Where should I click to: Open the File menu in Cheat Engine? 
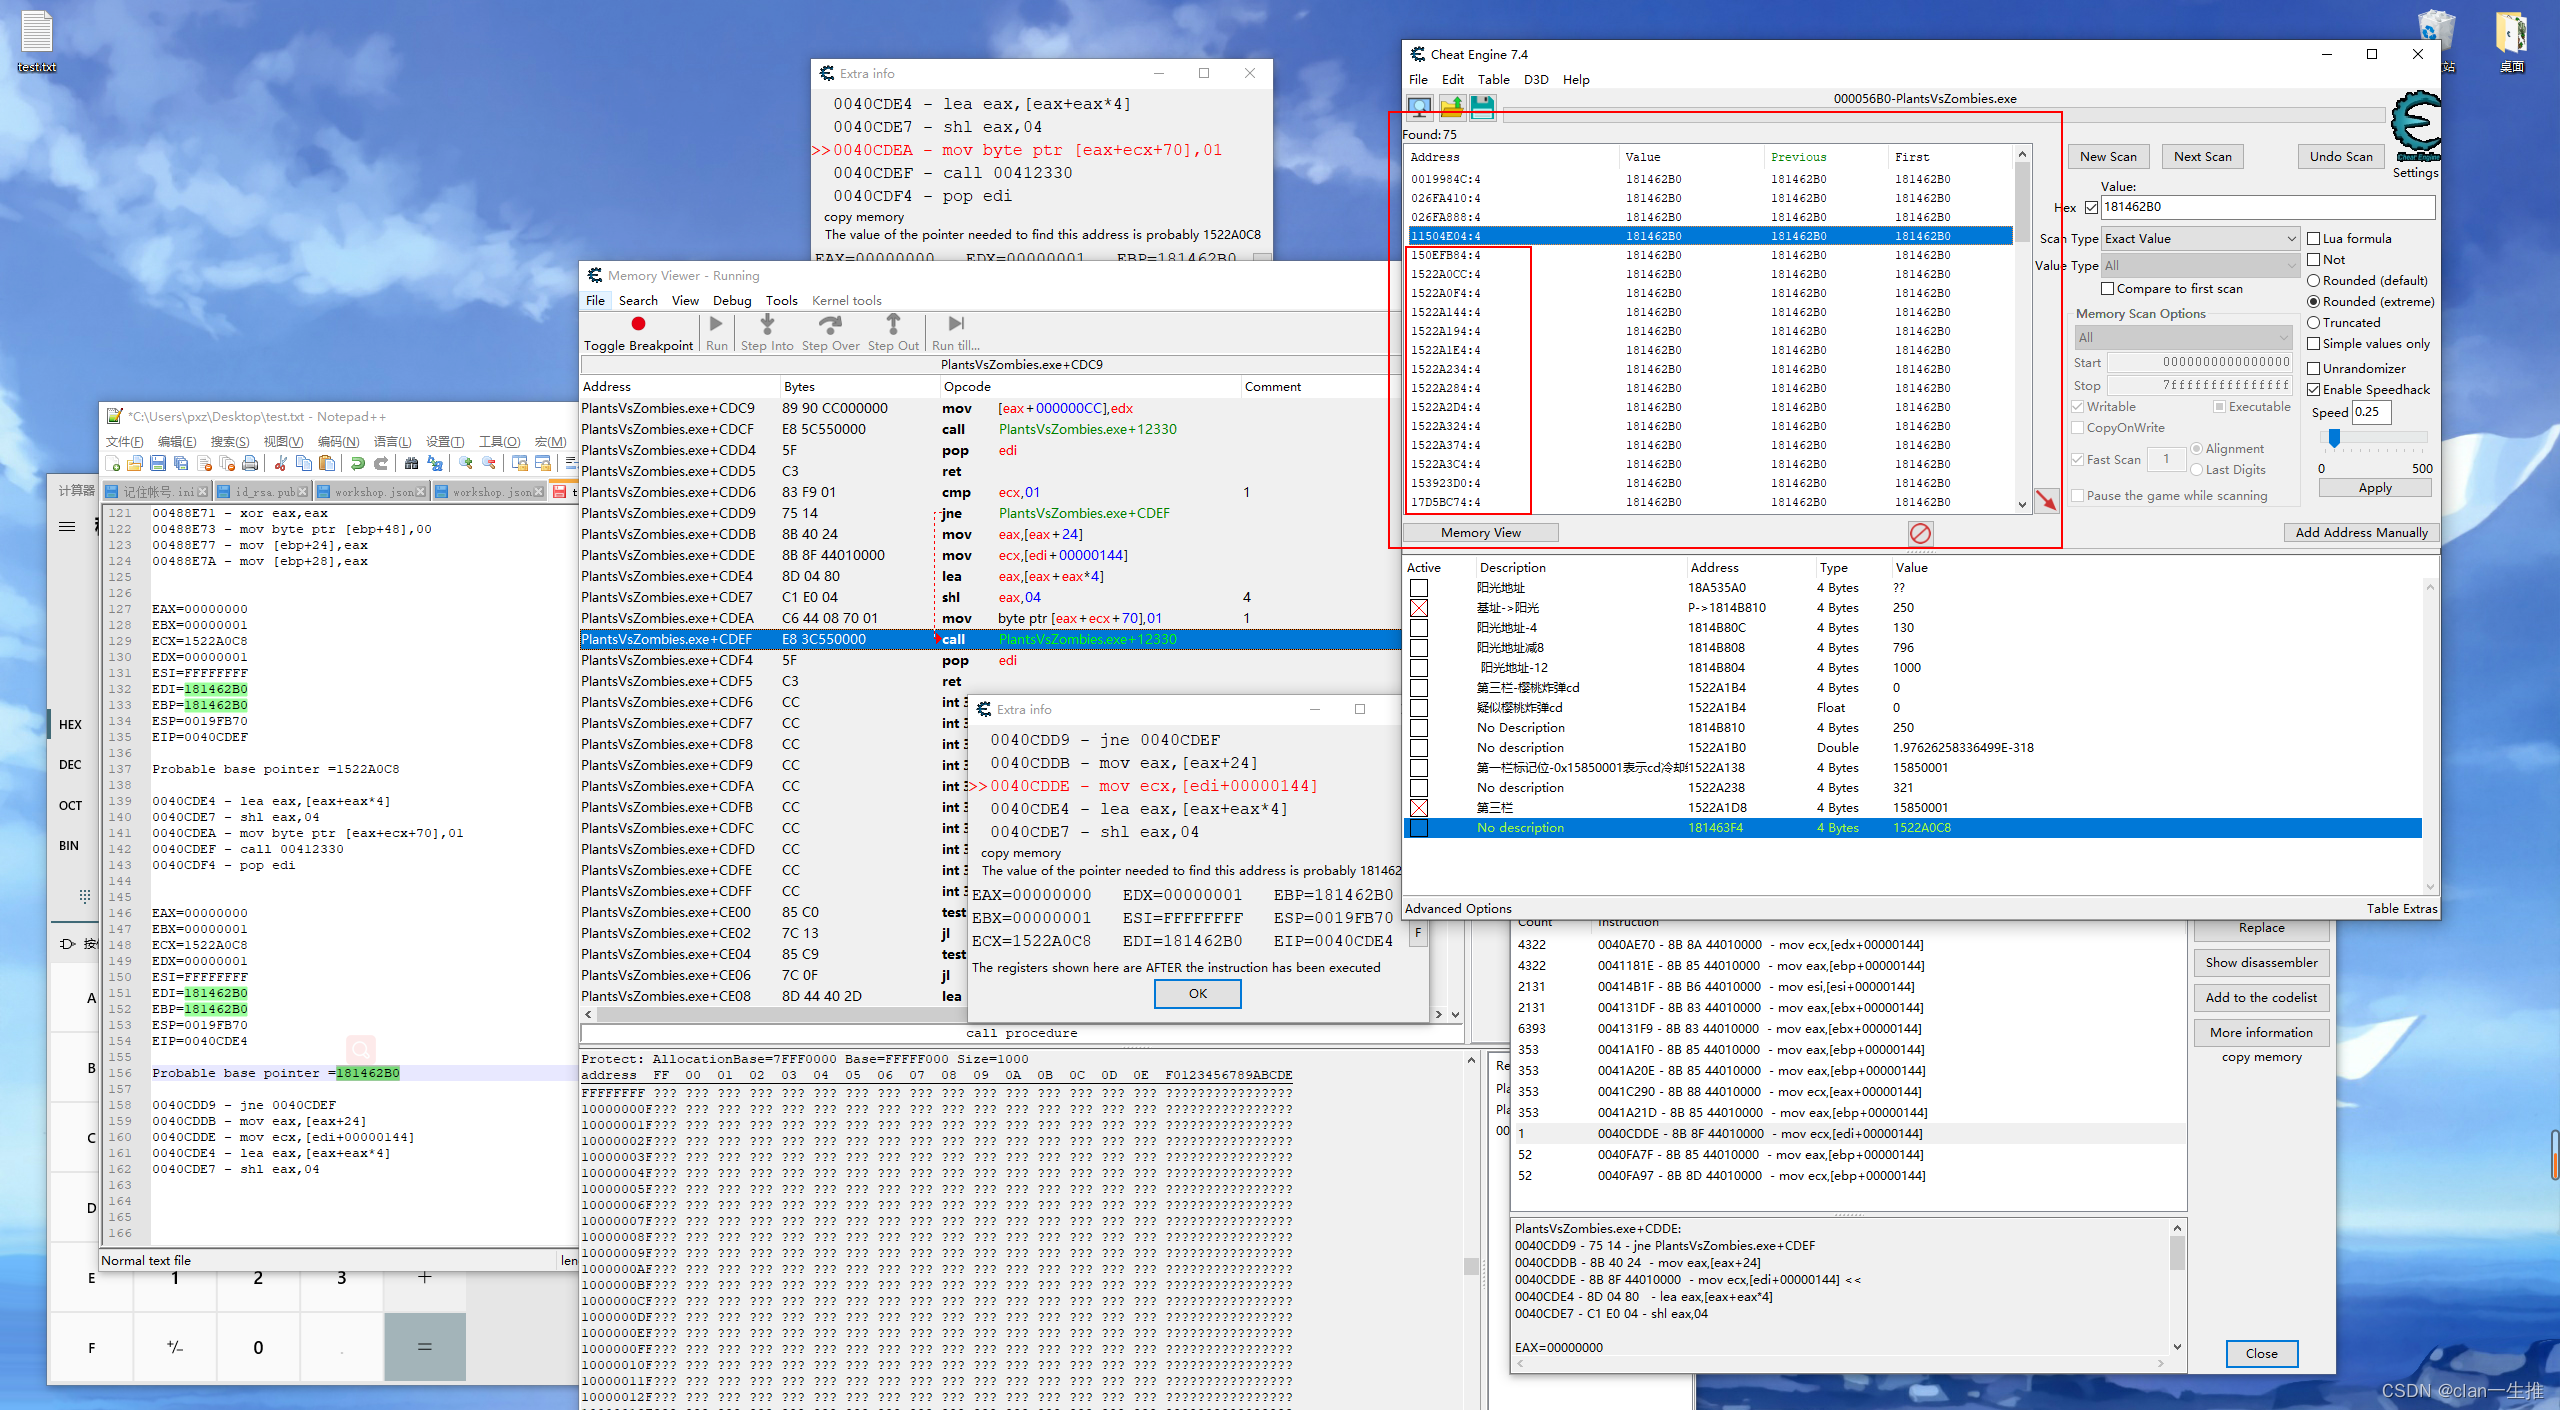tap(1418, 80)
